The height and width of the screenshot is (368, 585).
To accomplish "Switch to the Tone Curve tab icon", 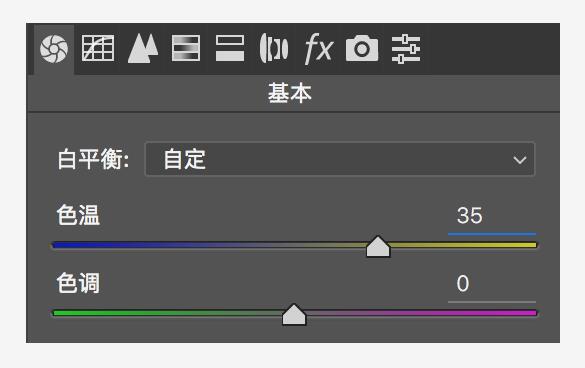I will point(98,48).
